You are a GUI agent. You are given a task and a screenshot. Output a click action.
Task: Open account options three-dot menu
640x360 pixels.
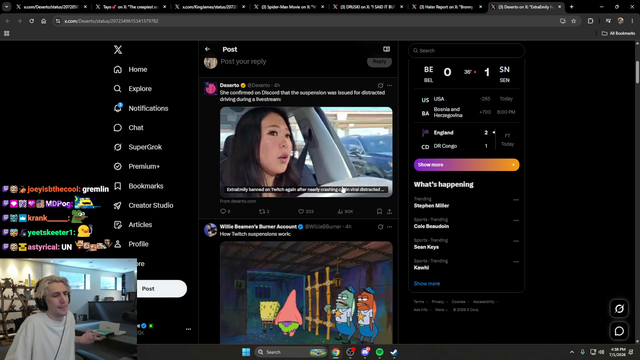[x=188, y=329]
